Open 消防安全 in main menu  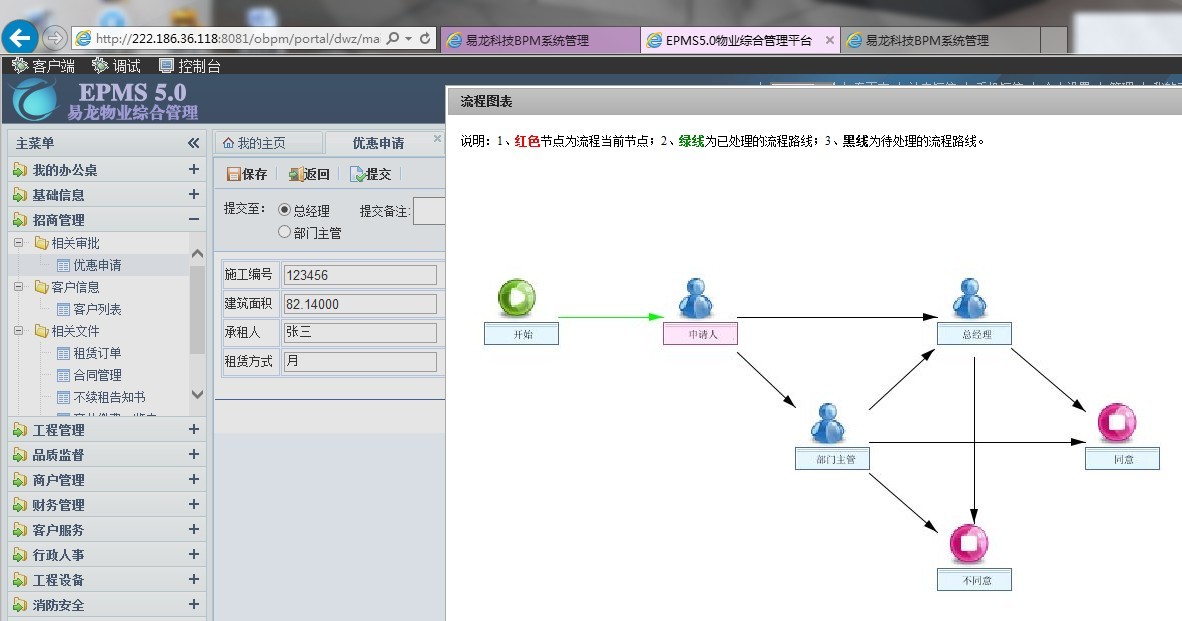pyautogui.click(x=106, y=604)
